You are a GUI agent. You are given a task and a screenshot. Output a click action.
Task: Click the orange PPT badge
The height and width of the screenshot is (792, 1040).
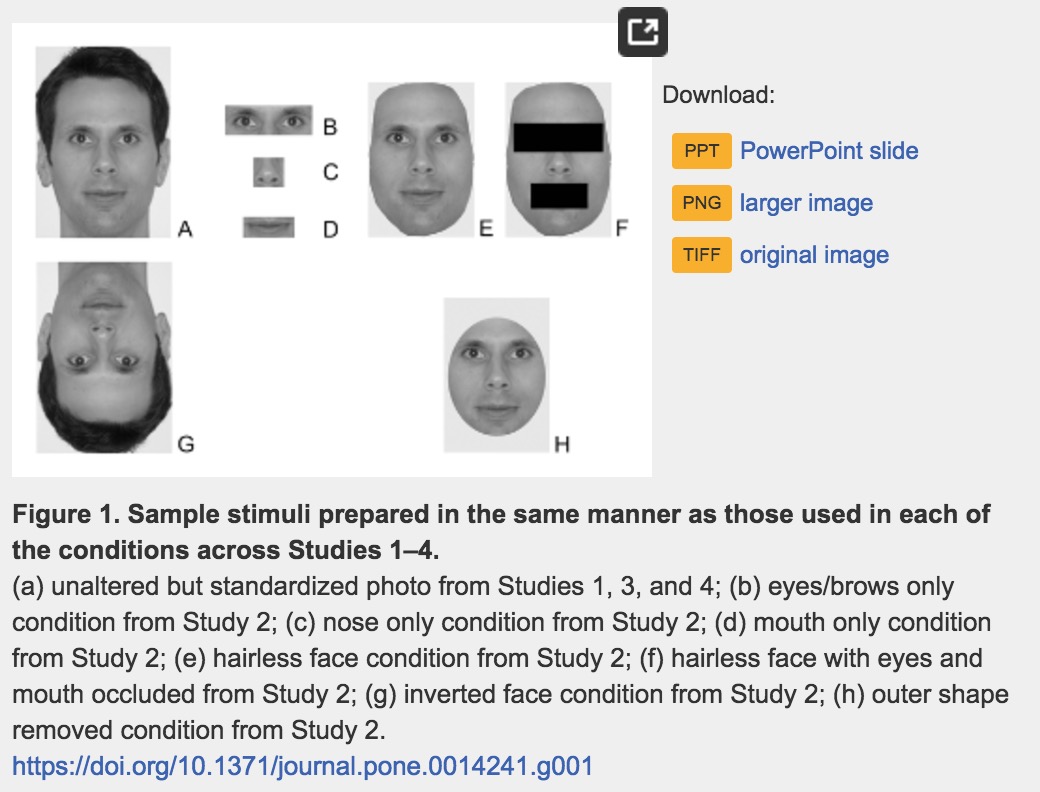tap(702, 152)
